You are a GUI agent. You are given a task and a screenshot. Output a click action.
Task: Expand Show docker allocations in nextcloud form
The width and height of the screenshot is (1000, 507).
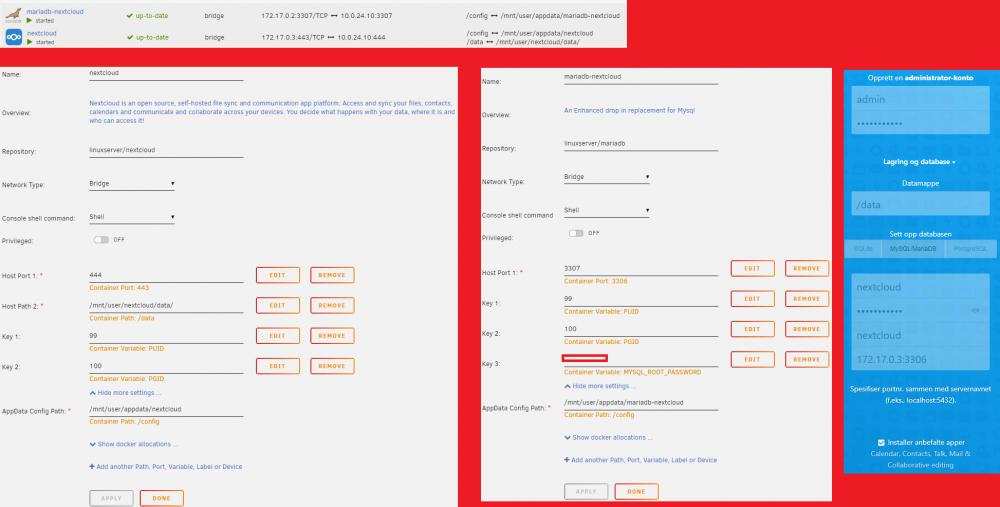point(133,444)
